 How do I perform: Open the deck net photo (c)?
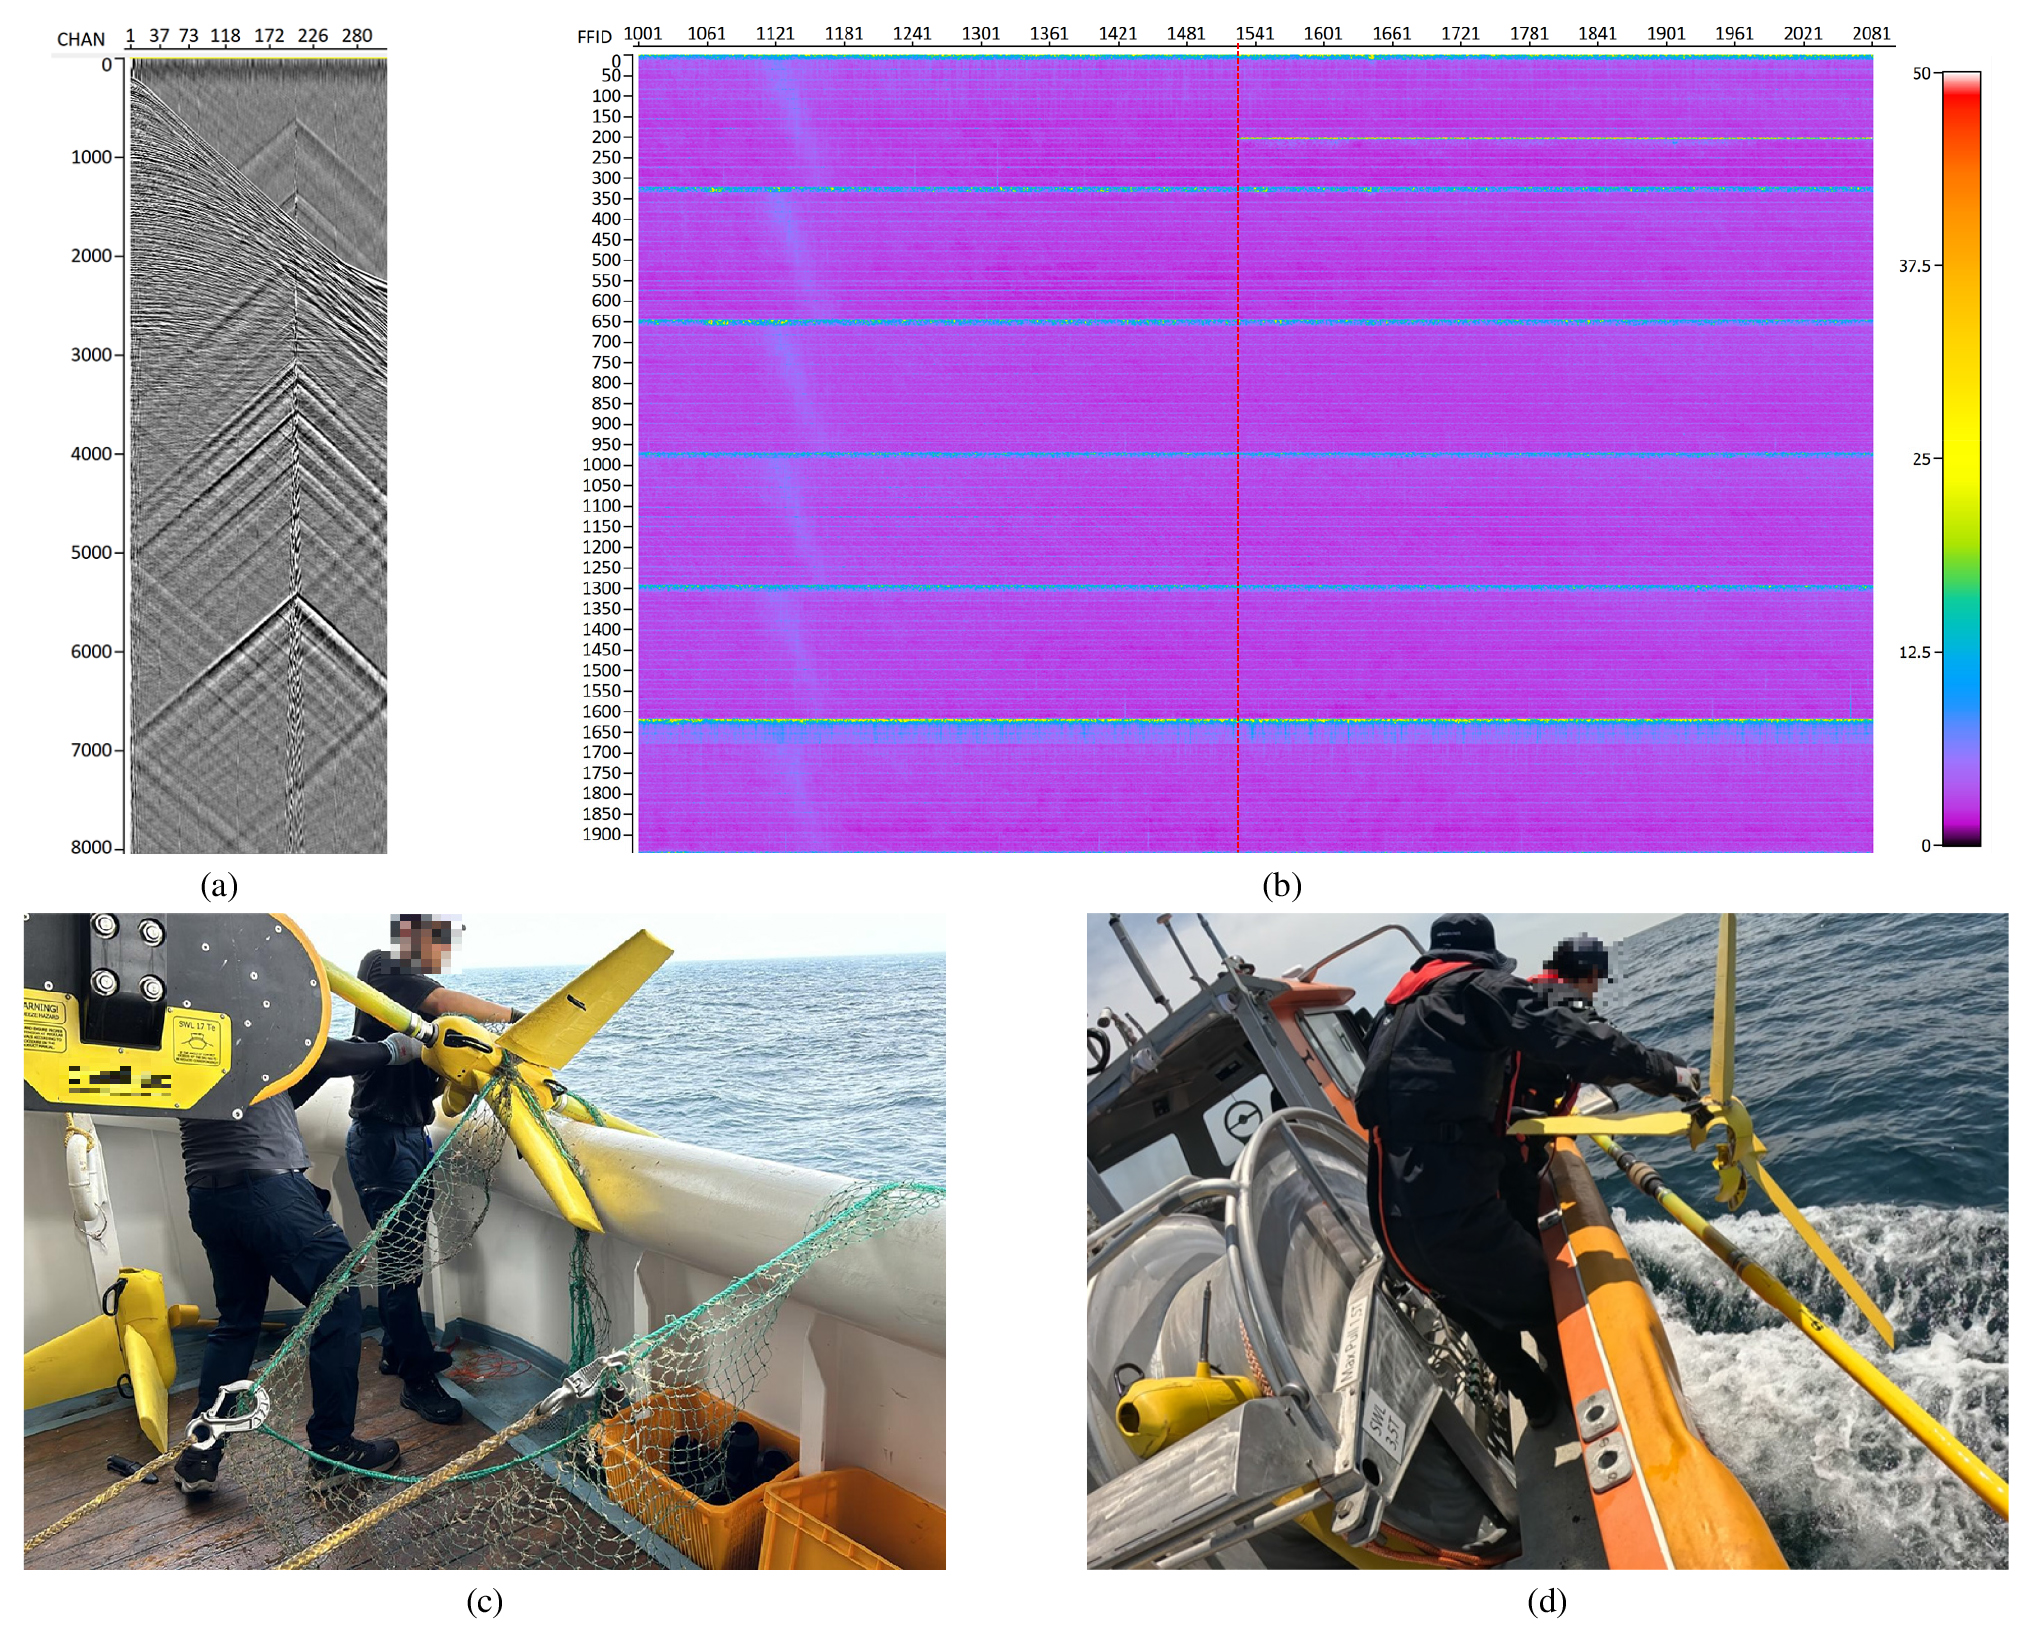(484, 1240)
